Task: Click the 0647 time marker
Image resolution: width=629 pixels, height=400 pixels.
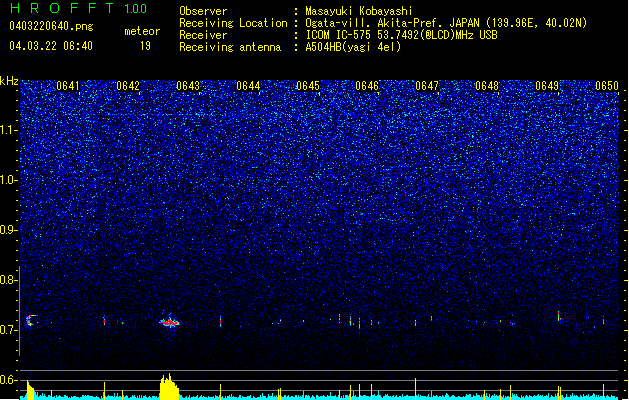Action: (x=427, y=86)
